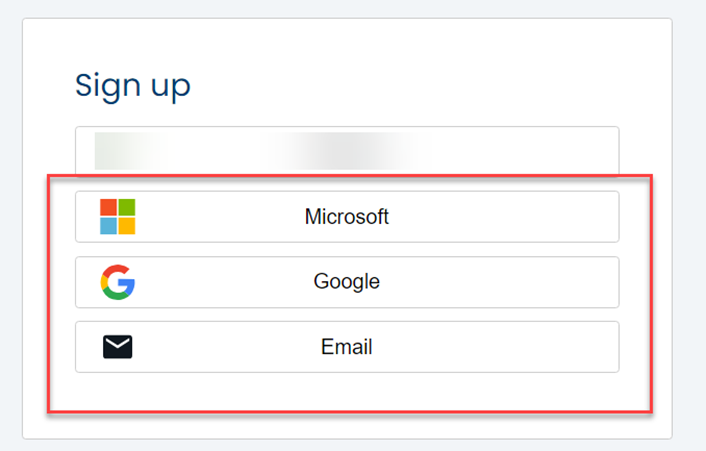The width and height of the screenshot is (706, 451).
Task: Sign up using the Microsoft button
Action: pyautogui.click(x=346, y=217)
